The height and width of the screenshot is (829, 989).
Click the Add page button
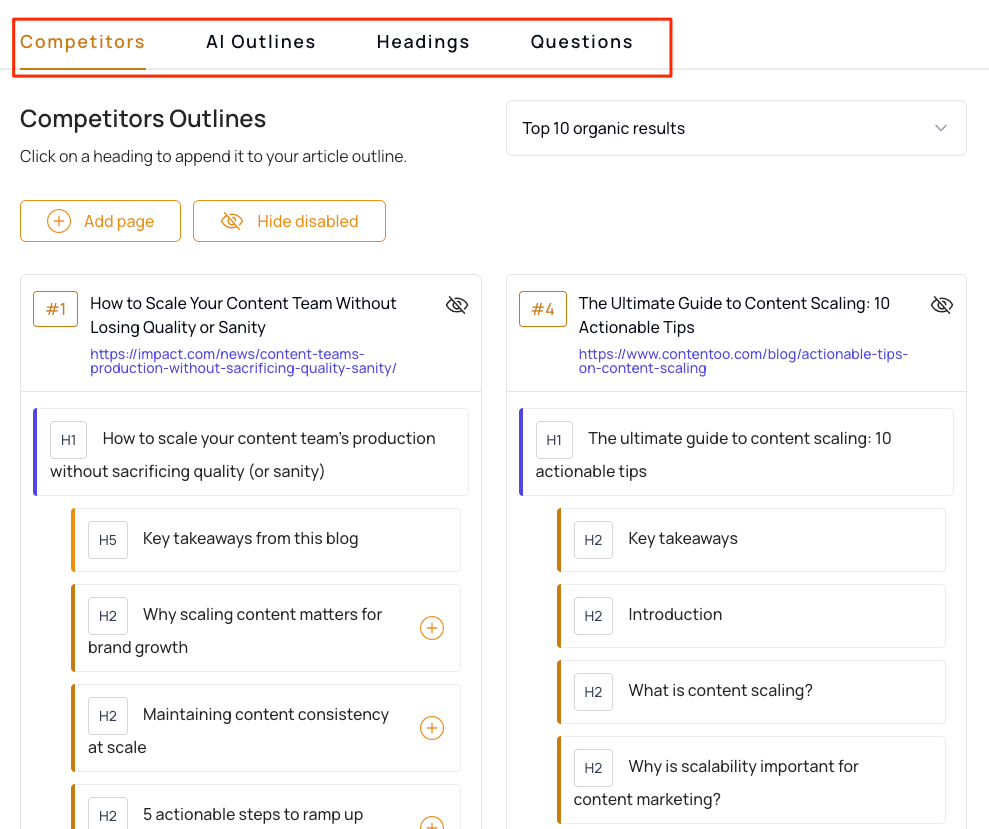point(100,221)
